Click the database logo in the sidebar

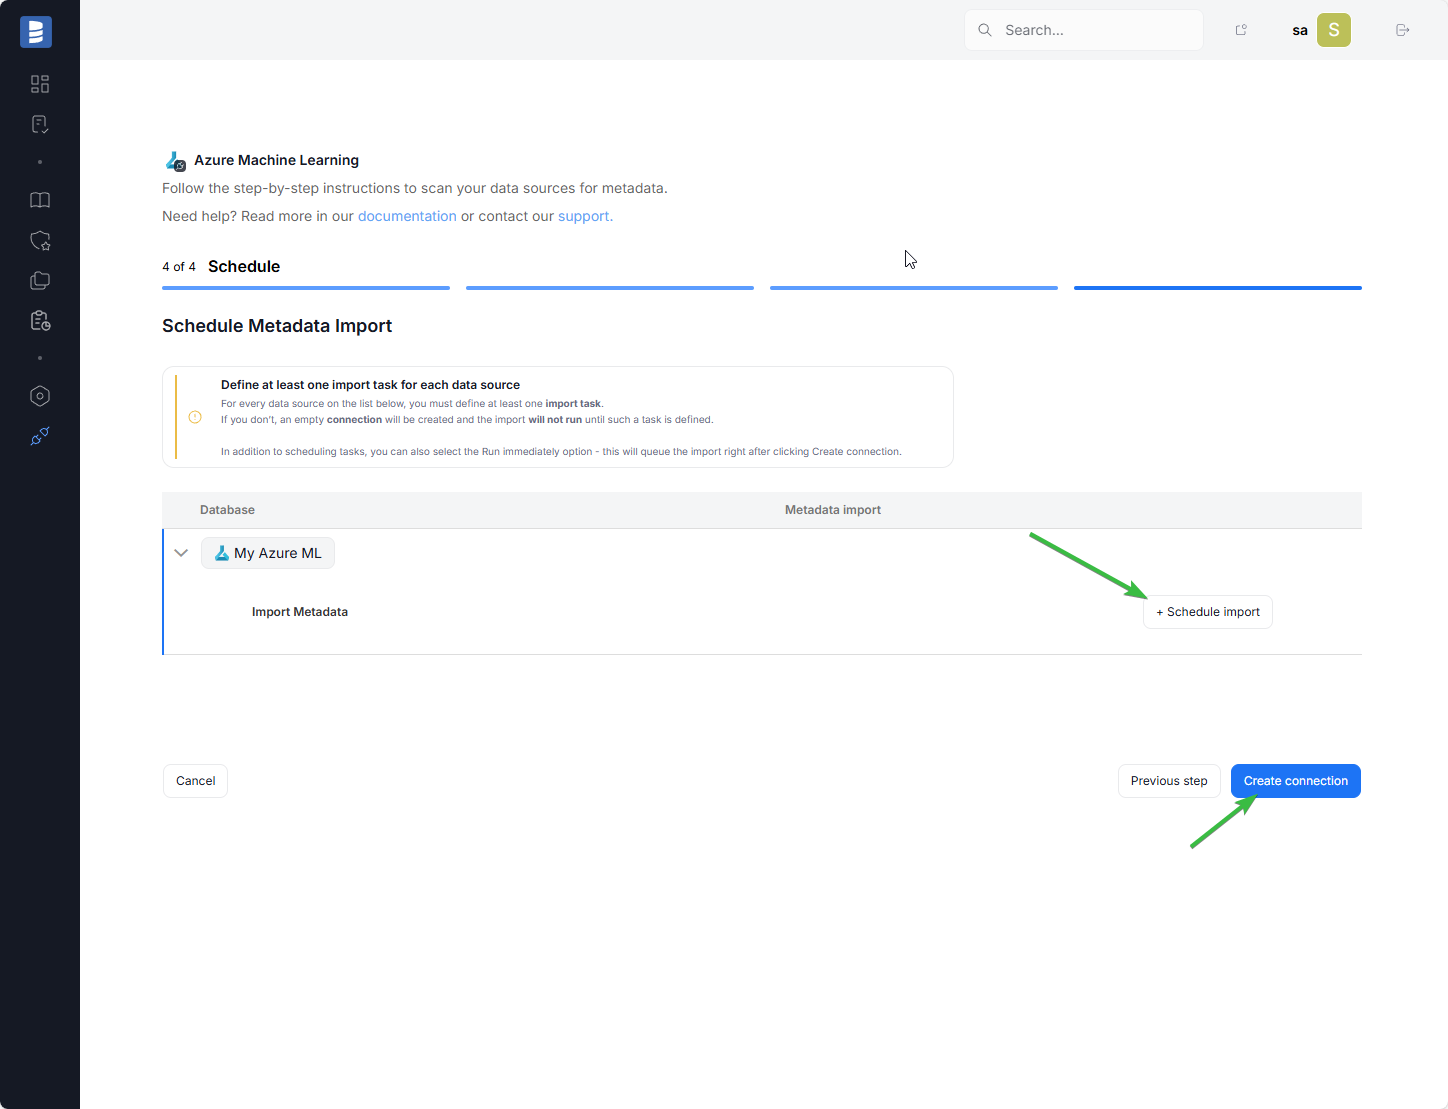[x=36, y=32]
